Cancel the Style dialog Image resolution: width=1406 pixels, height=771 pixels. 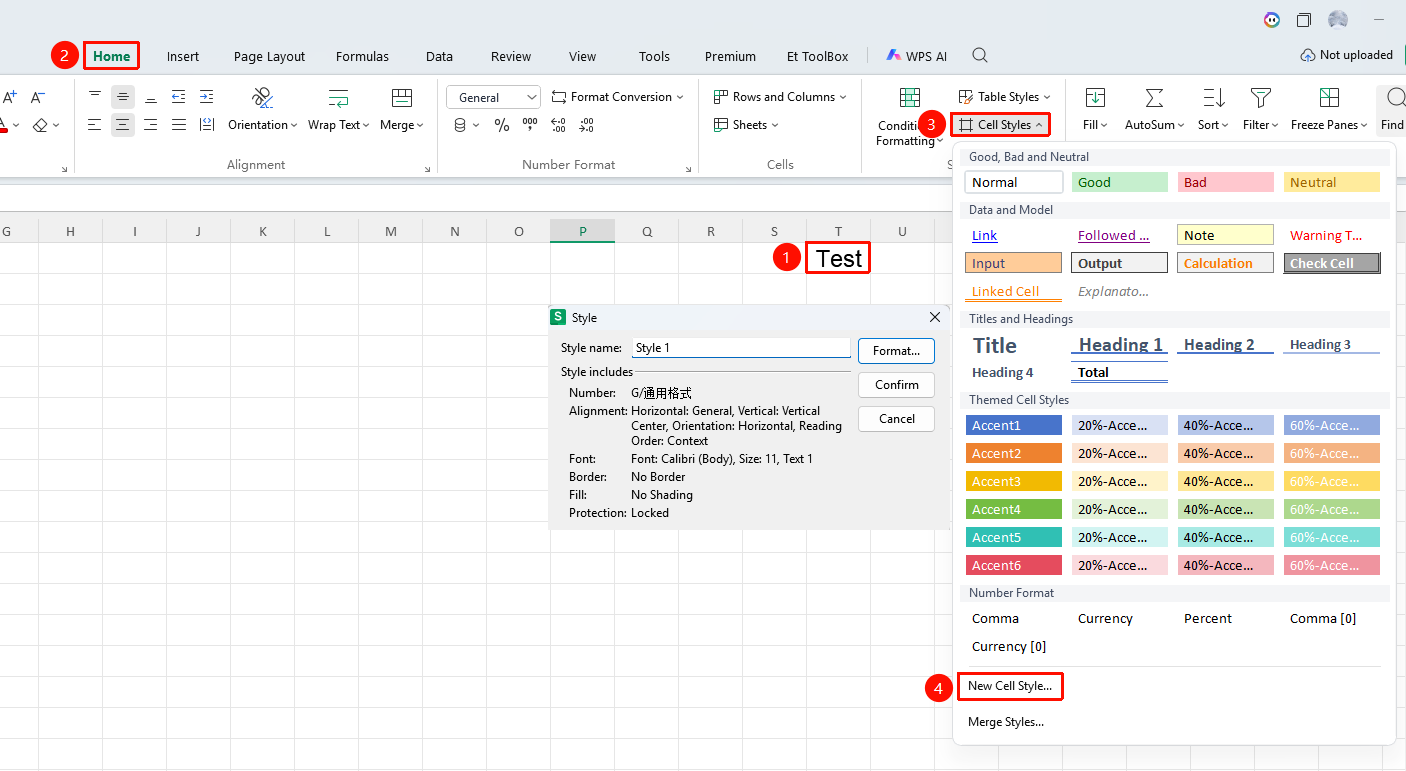tap(896, 419)
